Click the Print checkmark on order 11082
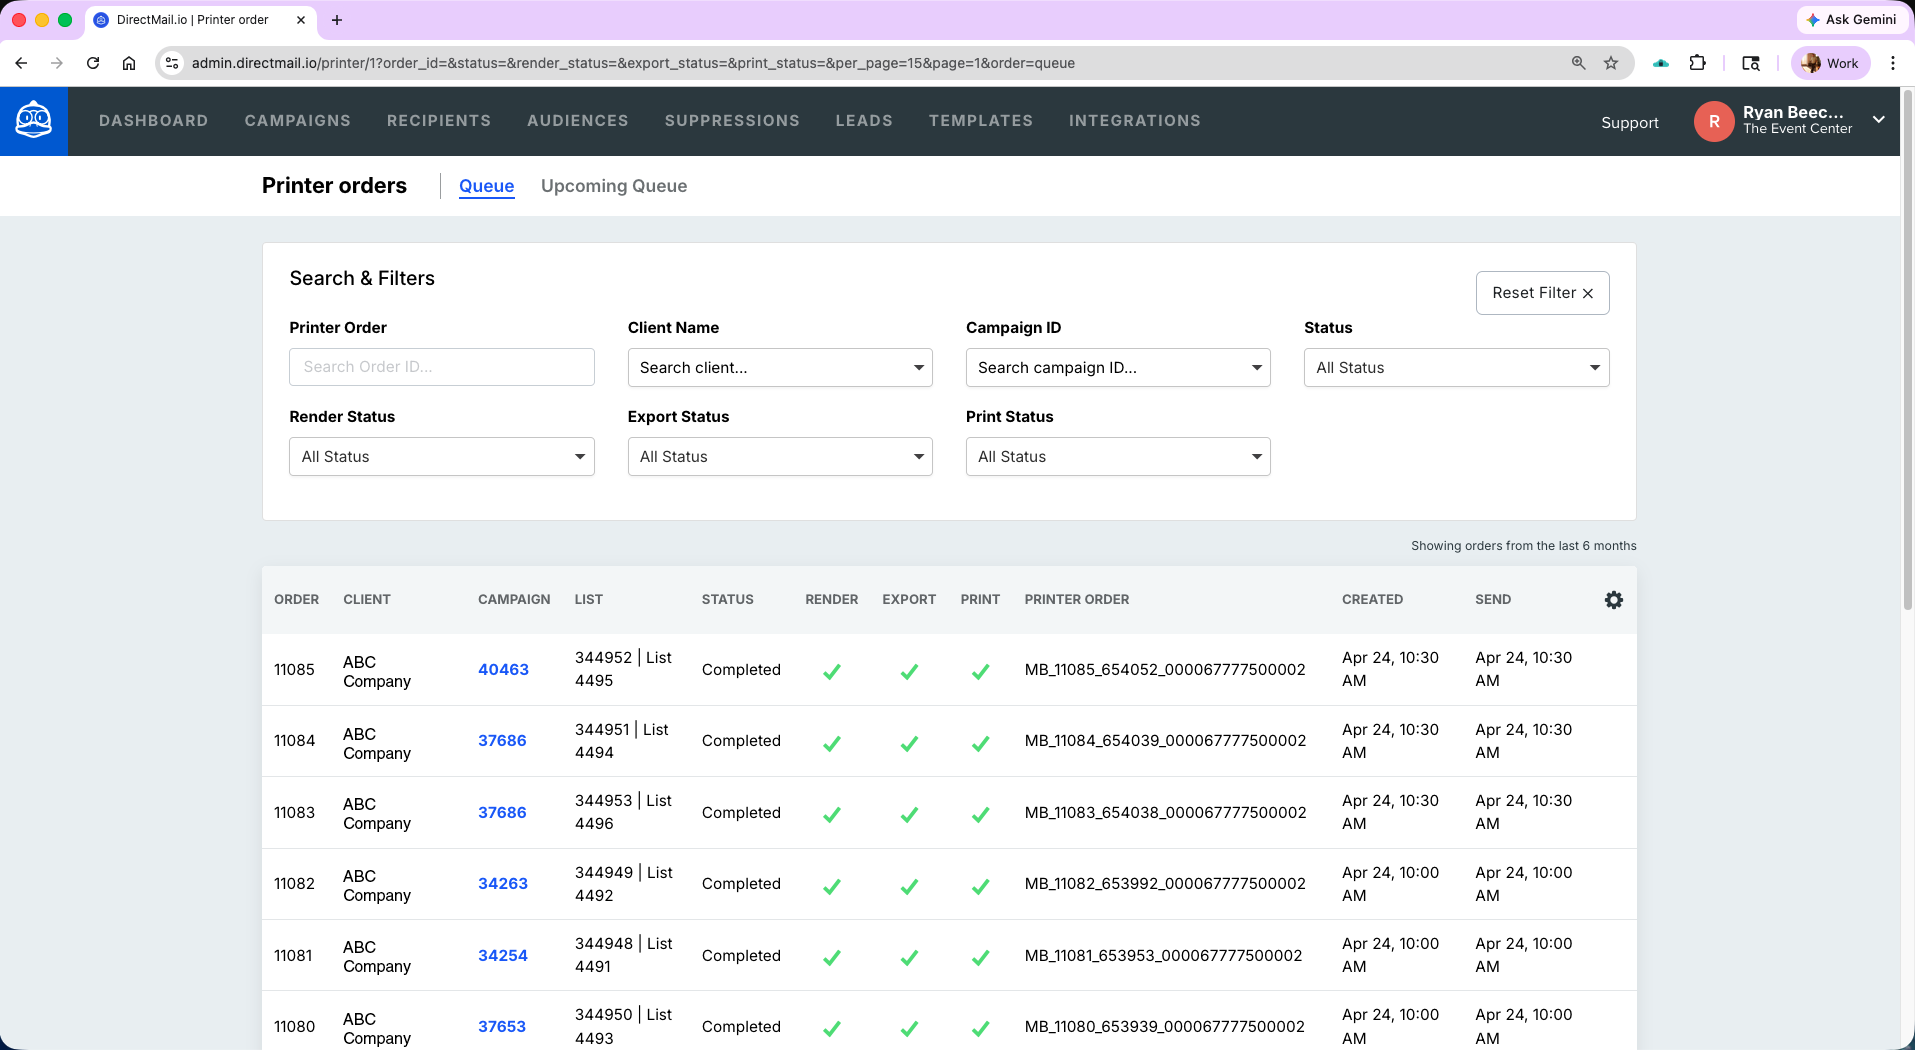This screenshot has width=1915, height=1050. 980,886
